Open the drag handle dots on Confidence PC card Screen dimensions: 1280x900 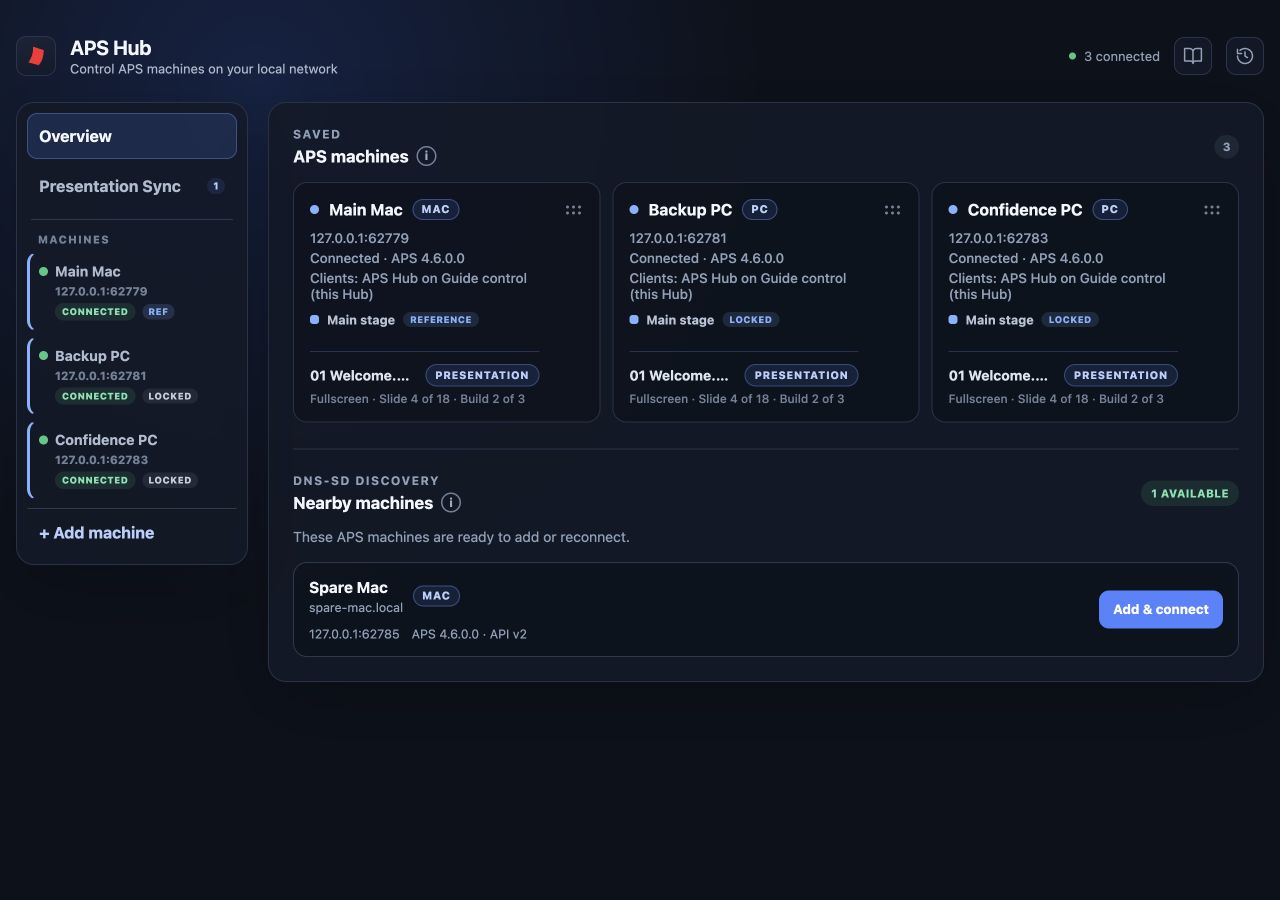(x=1212, y=210)
